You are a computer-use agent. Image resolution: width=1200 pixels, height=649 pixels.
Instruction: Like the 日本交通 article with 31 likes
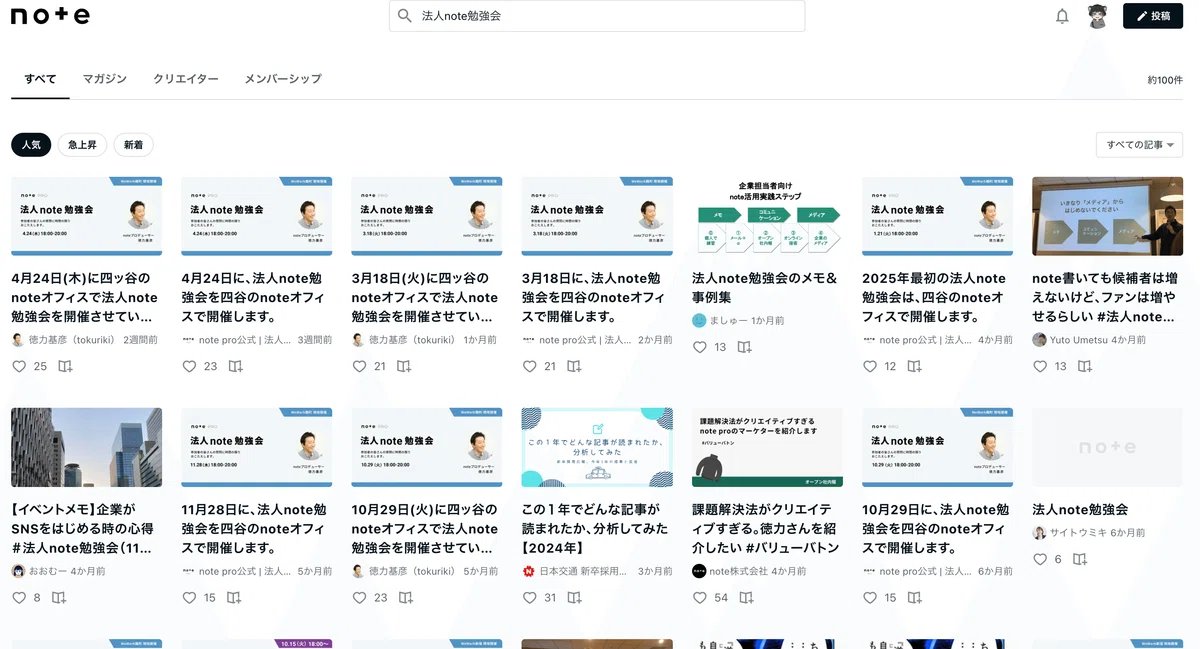[530, 597]
